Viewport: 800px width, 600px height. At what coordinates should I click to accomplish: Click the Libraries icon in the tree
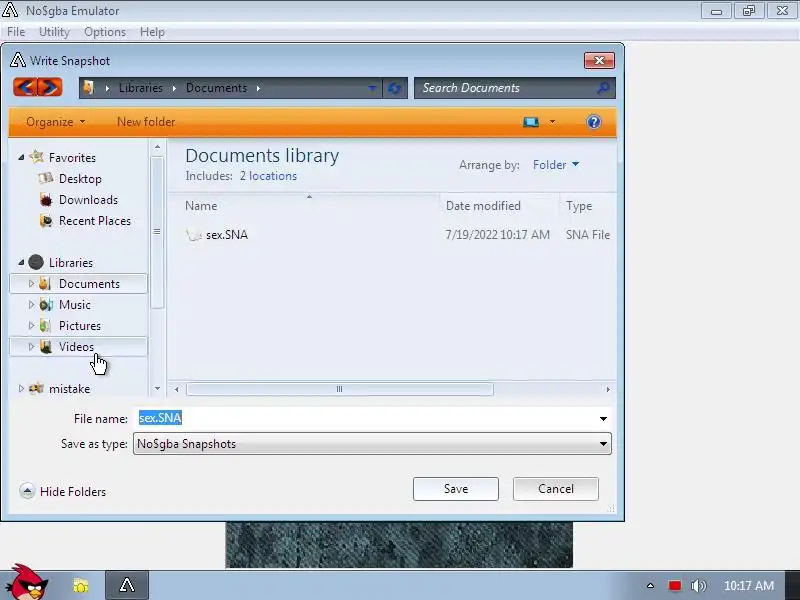pyautogui.click(x=36, y=262)
